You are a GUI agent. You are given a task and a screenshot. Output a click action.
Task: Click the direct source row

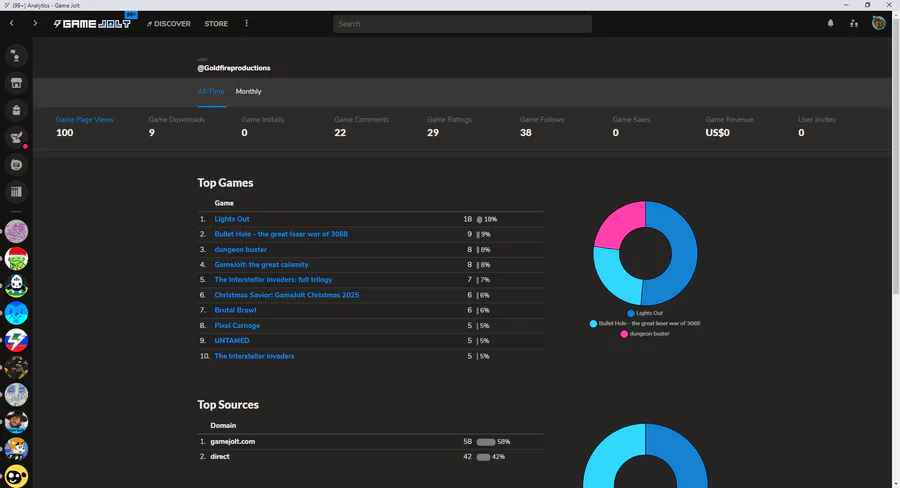tap(371, 456)
